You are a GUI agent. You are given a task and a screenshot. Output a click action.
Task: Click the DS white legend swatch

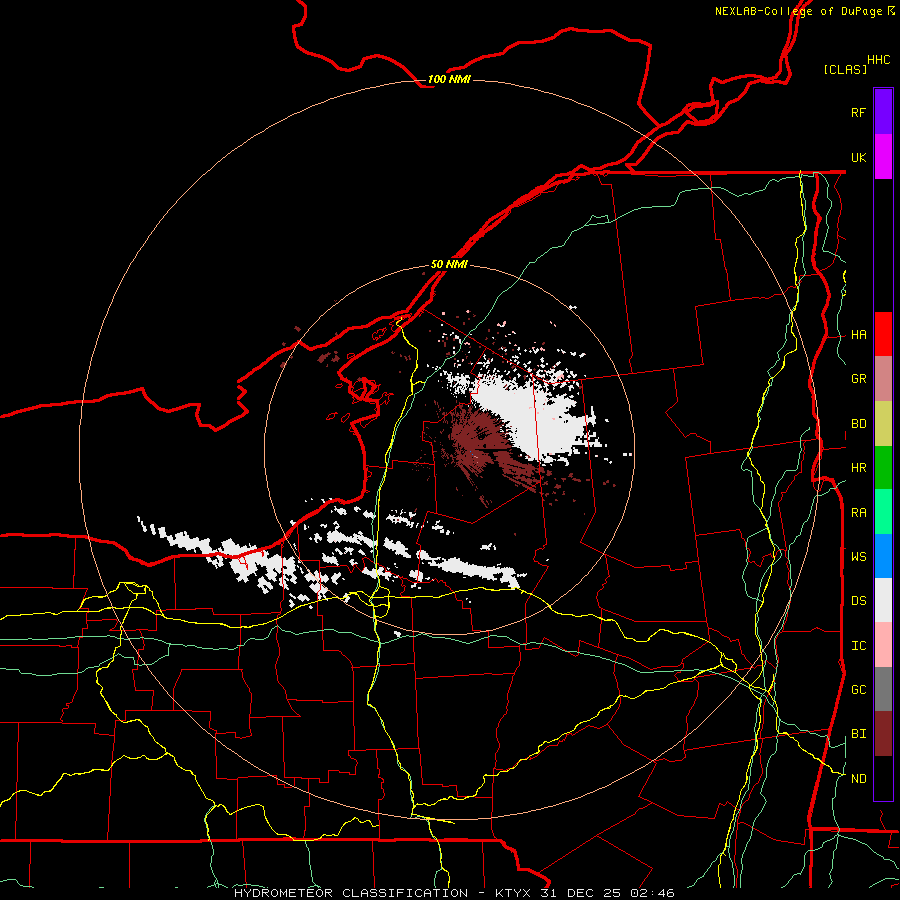(x=883, y=600)
